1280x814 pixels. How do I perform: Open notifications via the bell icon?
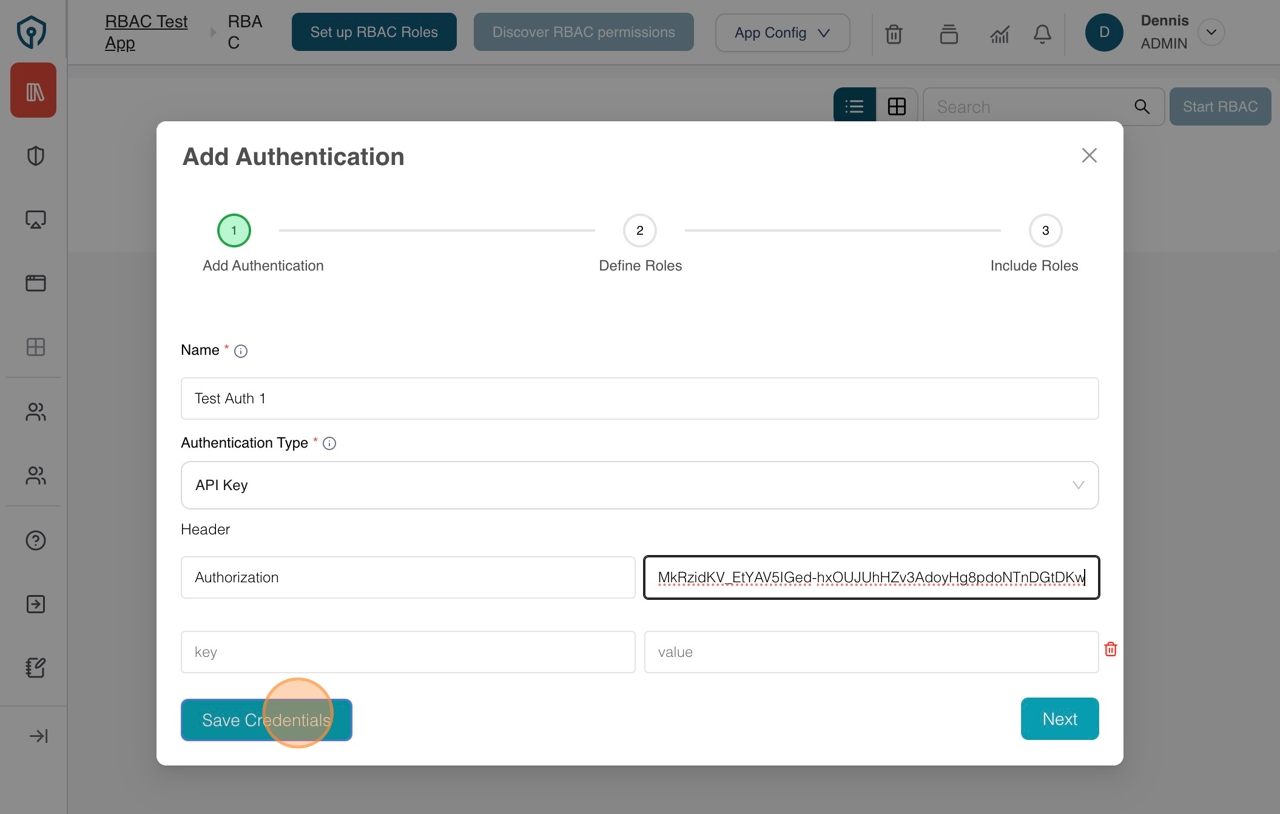tap(1042, 34)
